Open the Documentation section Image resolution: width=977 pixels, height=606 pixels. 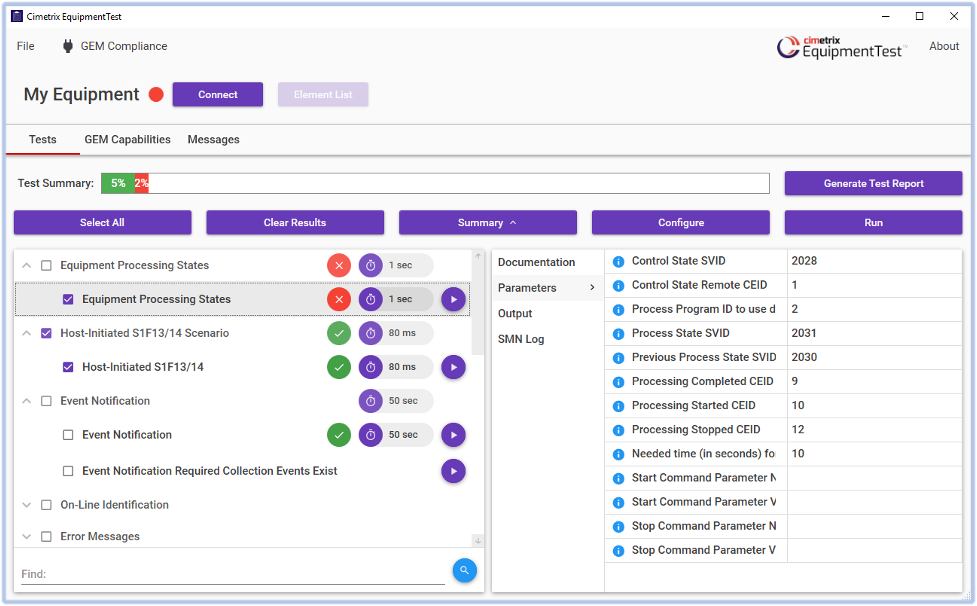tap(536, 263)
